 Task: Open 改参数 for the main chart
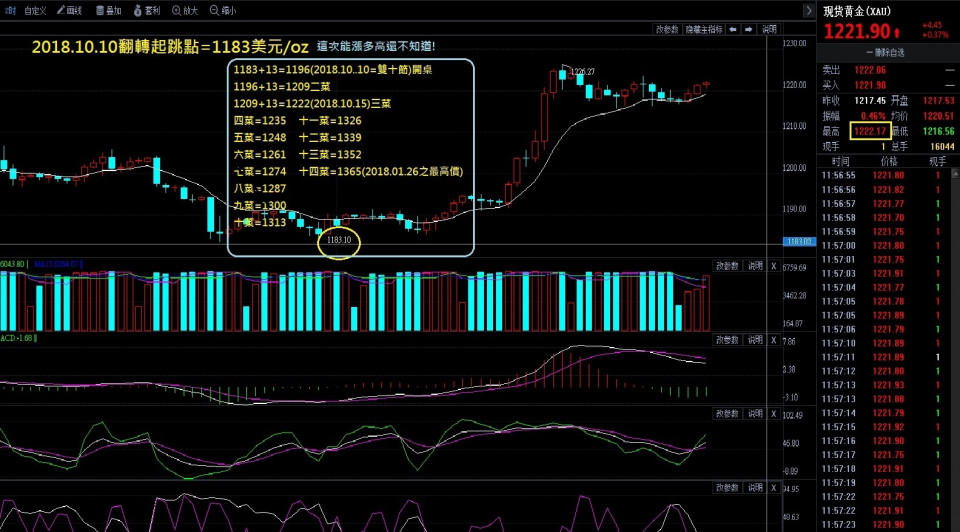(667, 30)
